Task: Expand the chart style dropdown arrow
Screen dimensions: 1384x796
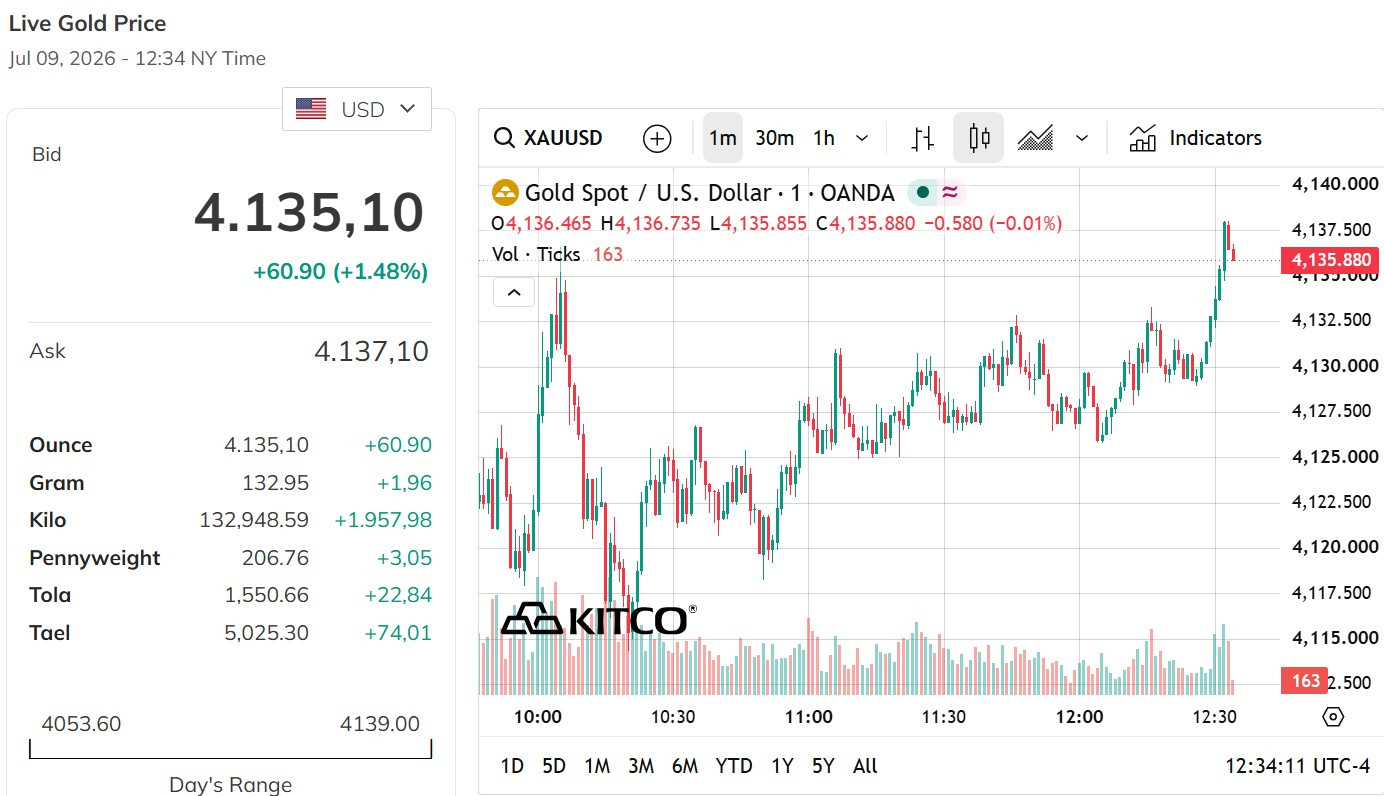Action: click(x=1081, y=138)
